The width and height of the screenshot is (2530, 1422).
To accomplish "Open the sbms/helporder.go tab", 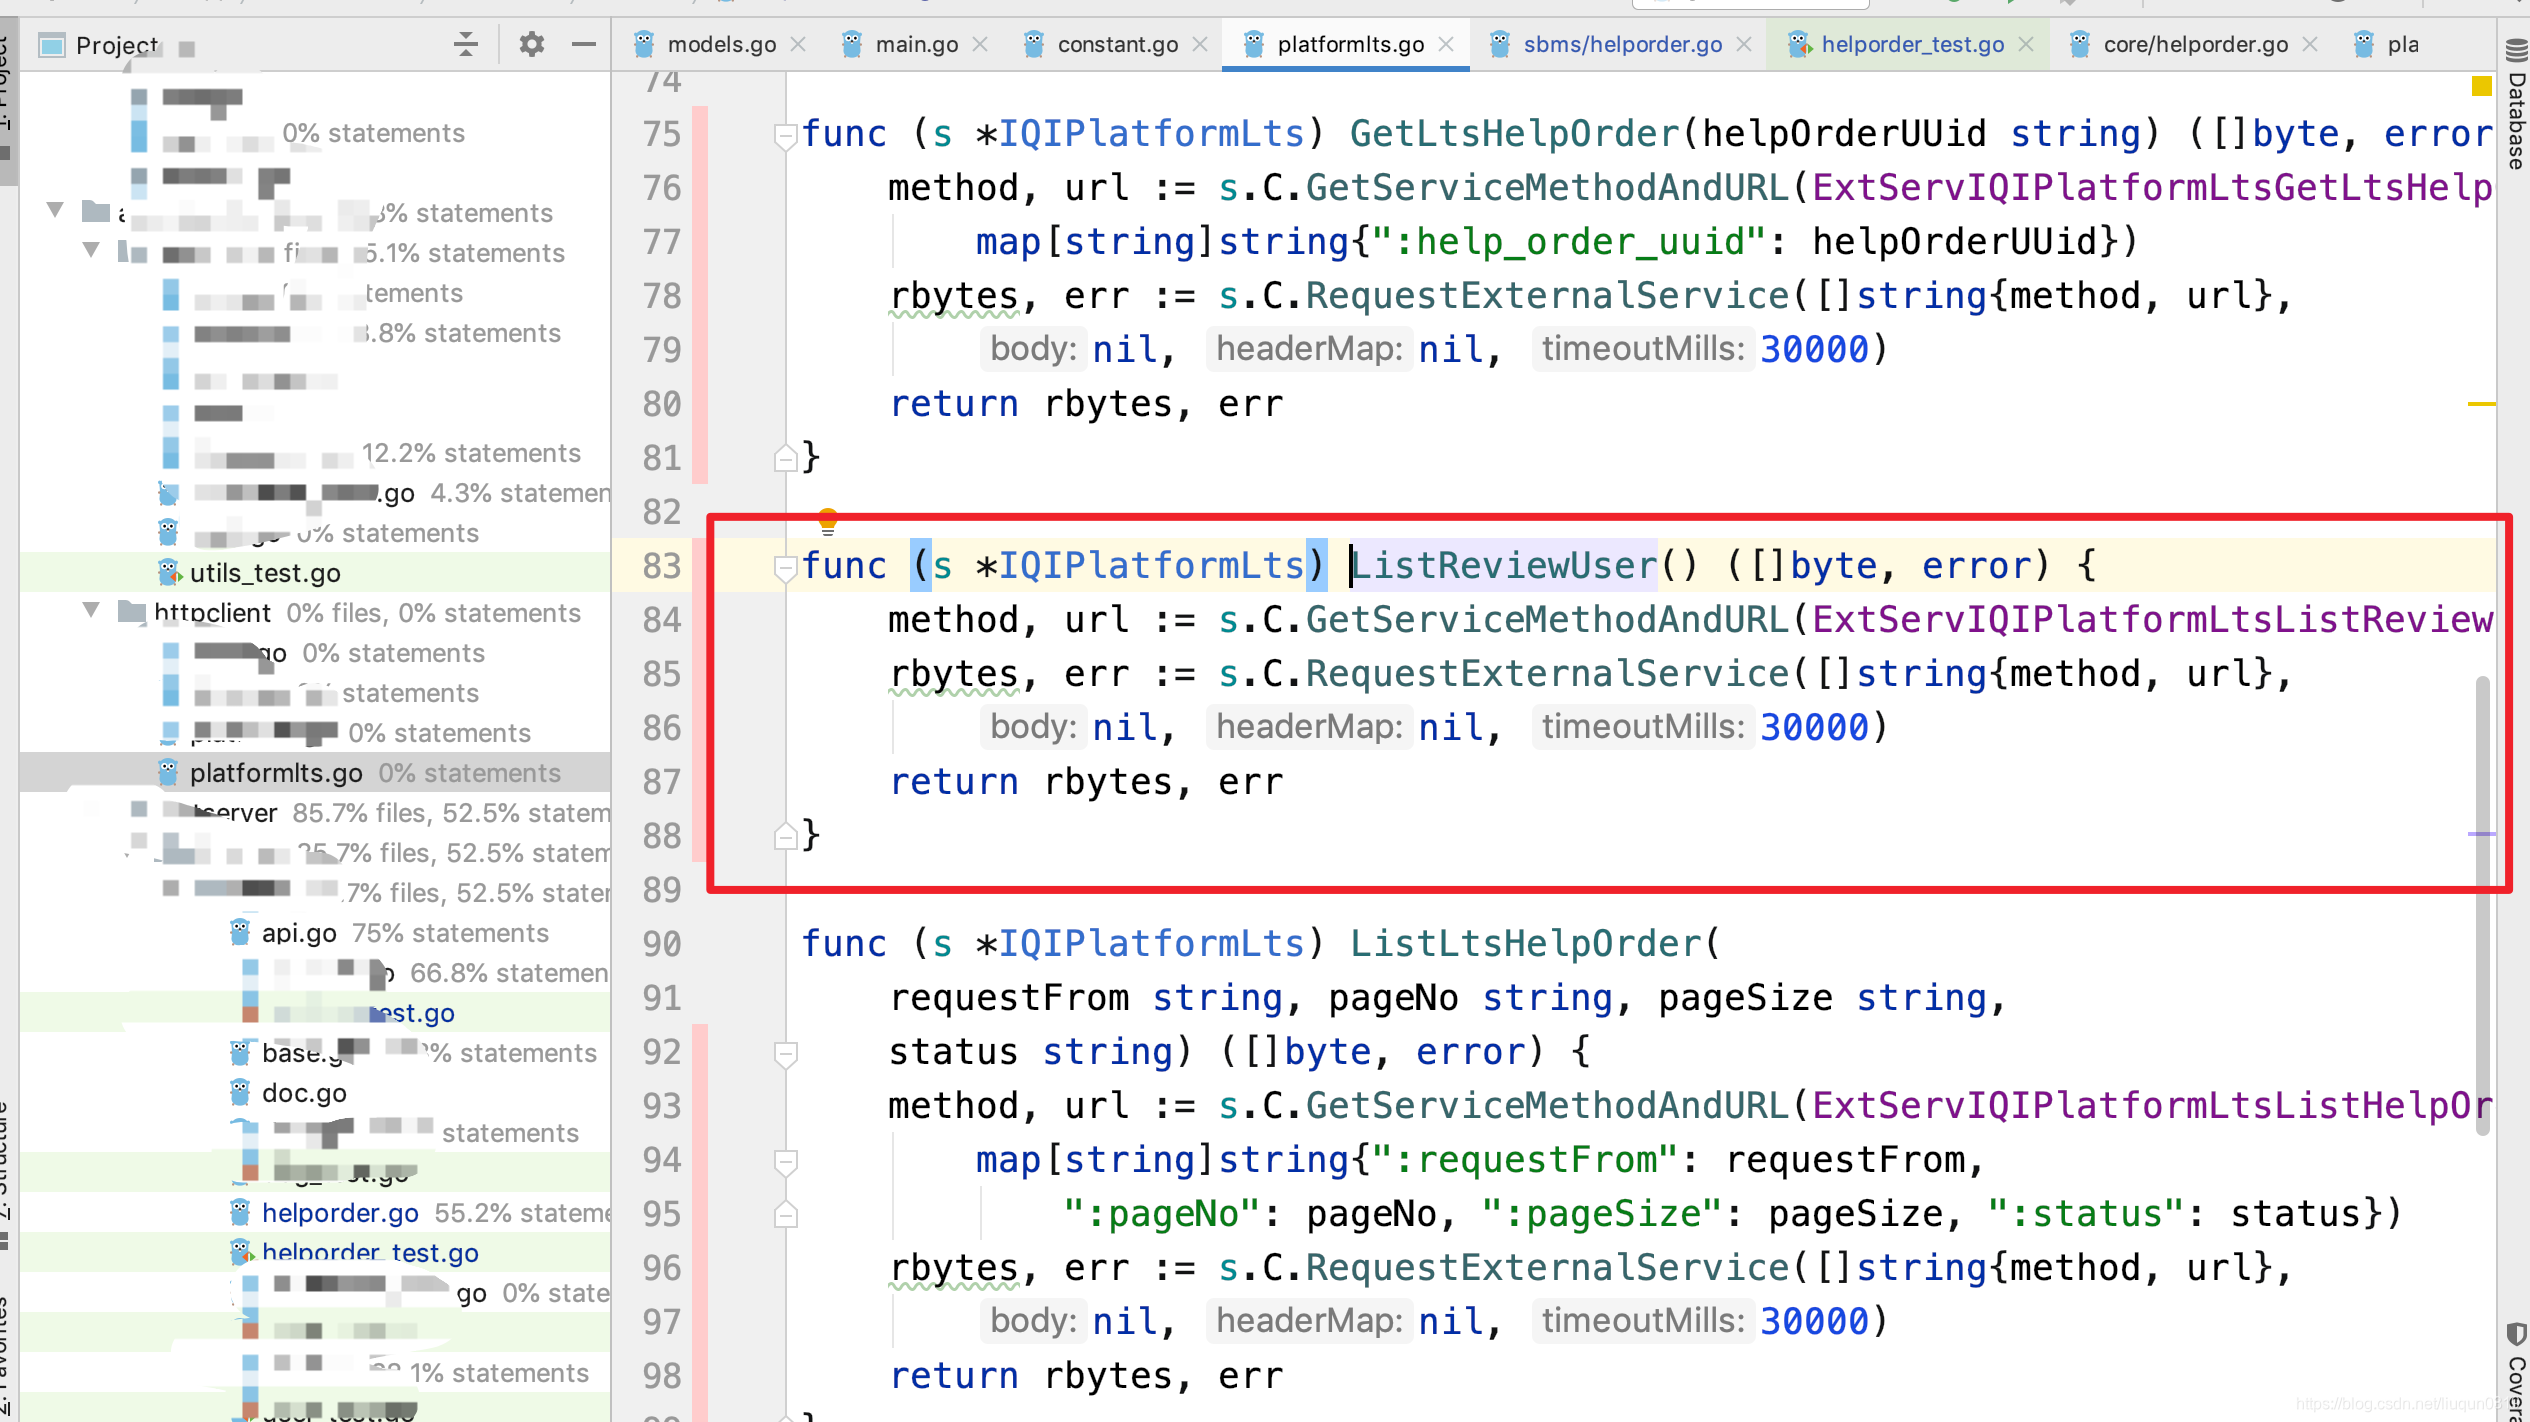I will click(1622, 44).
